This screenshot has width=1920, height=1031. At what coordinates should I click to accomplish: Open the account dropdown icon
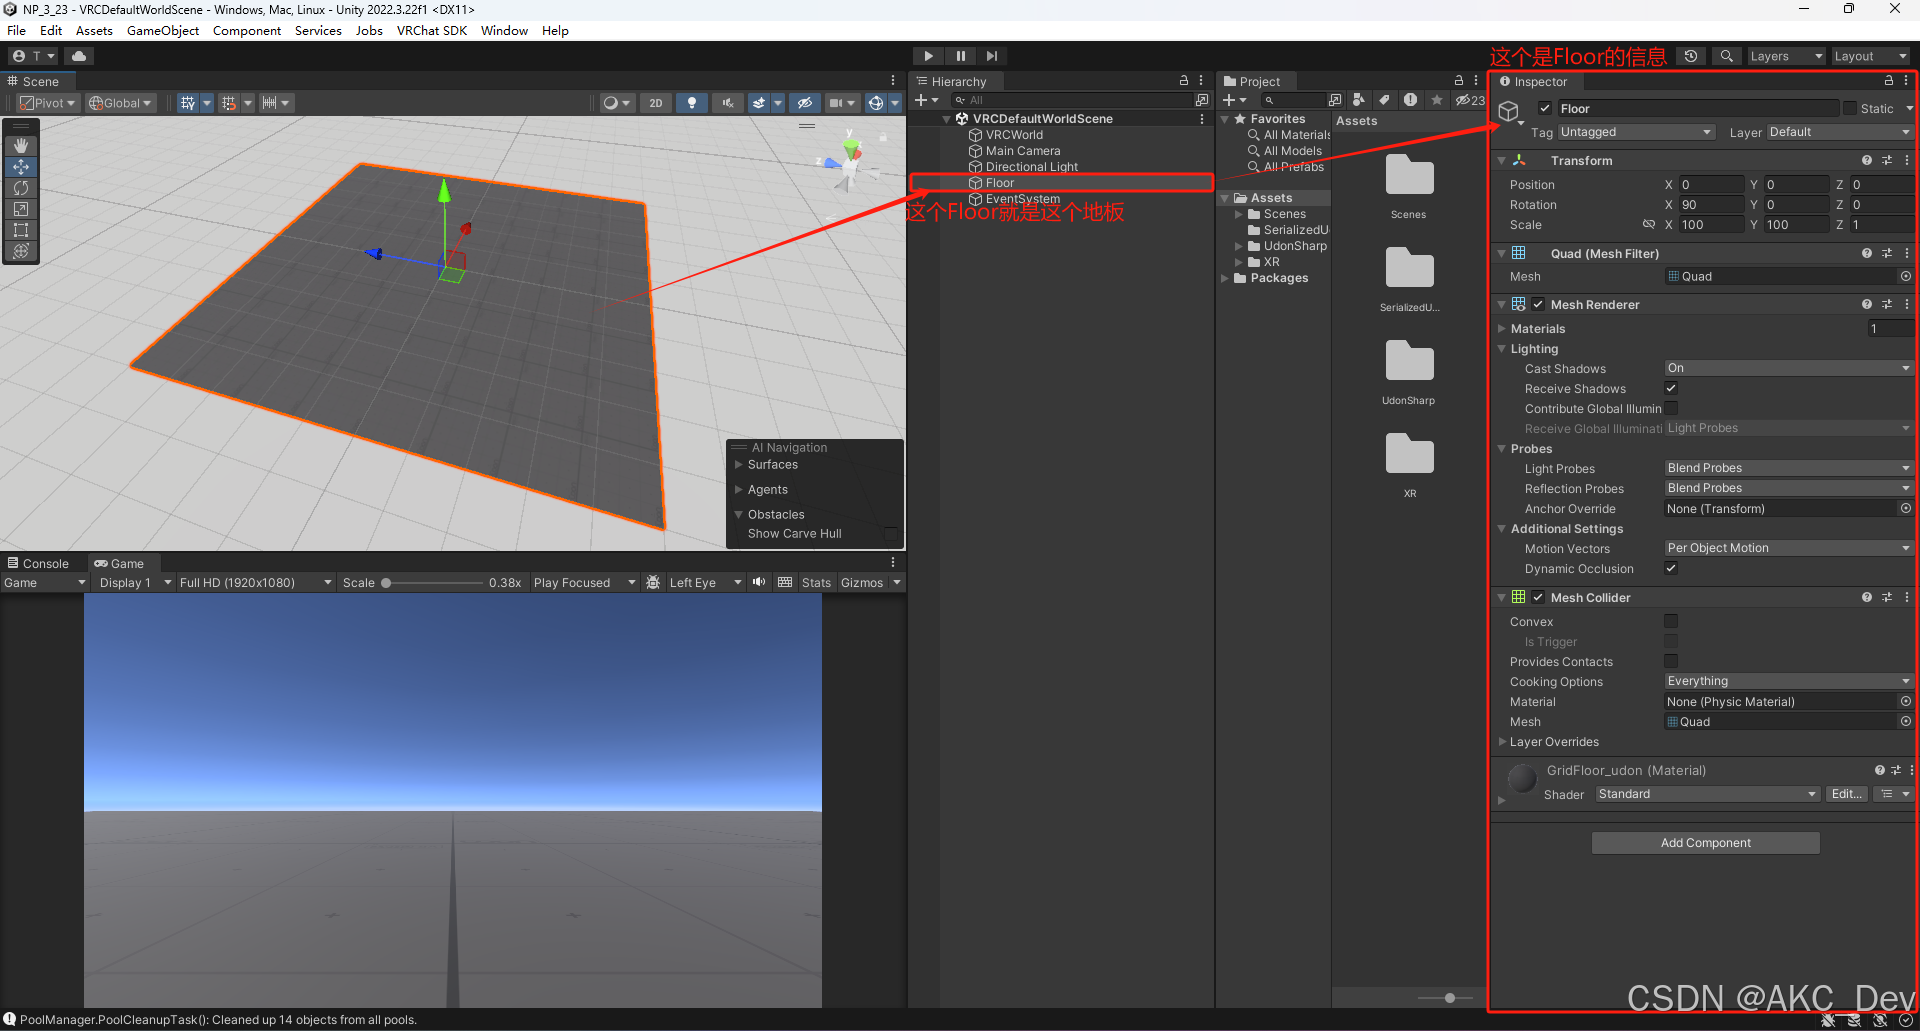(33, 56)
